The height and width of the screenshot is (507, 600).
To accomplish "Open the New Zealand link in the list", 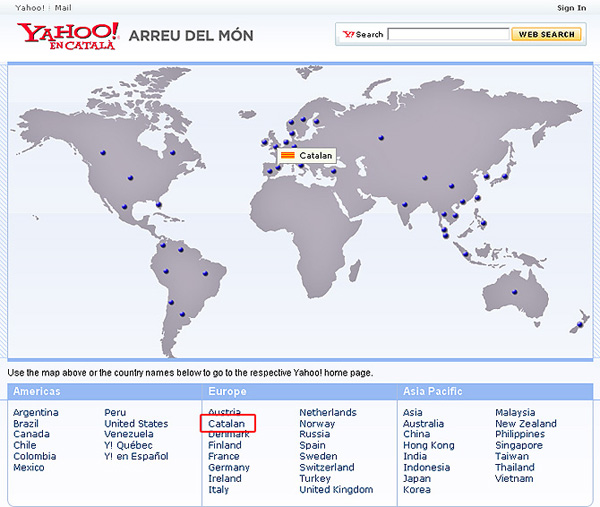I will 526,424.
